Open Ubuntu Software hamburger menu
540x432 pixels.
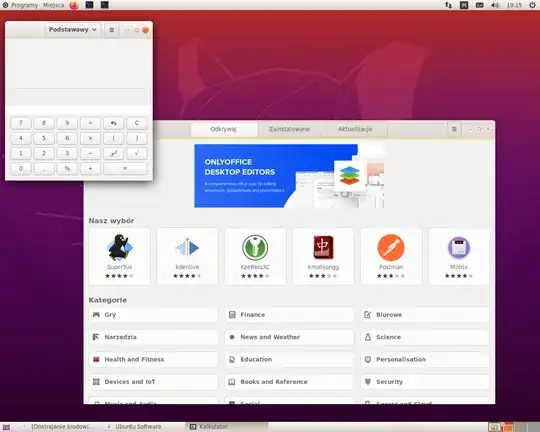coord(454,129)
